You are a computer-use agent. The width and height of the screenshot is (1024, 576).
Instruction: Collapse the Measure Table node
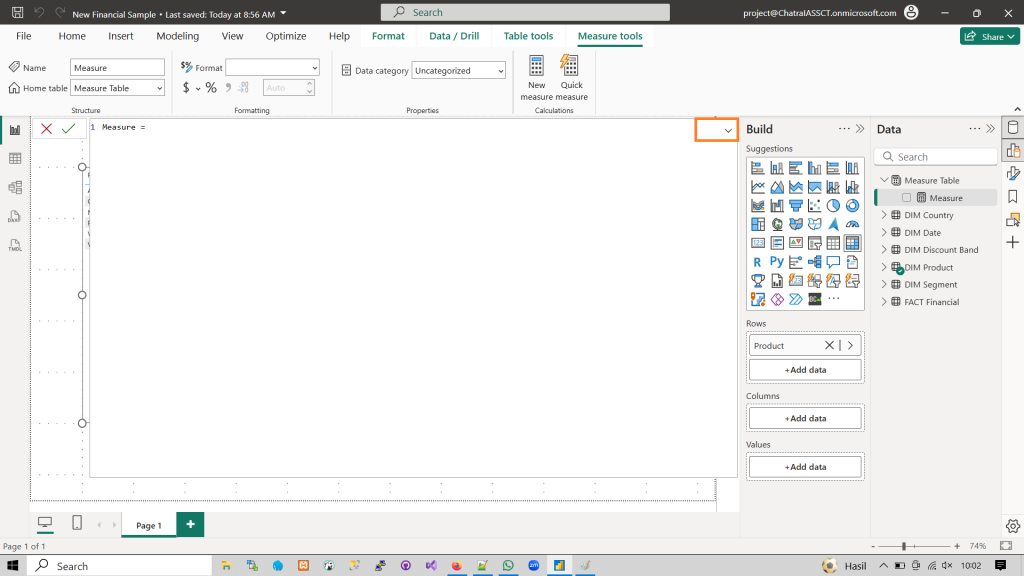(883, 181)
